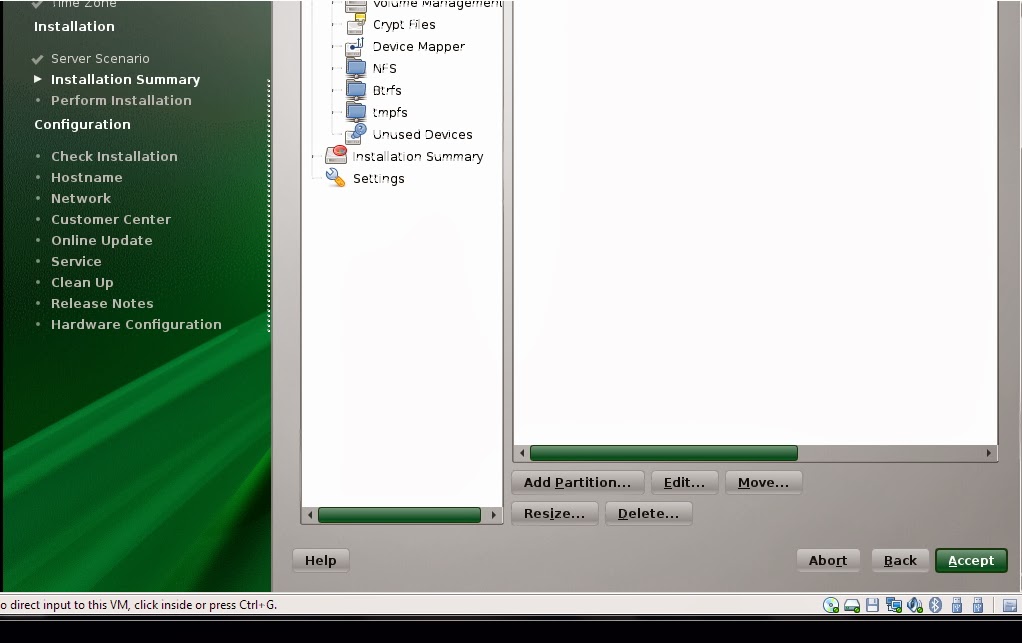Select Network from the installation sidebar
This screenshot has width=1022, height=643.
(81, 198)
